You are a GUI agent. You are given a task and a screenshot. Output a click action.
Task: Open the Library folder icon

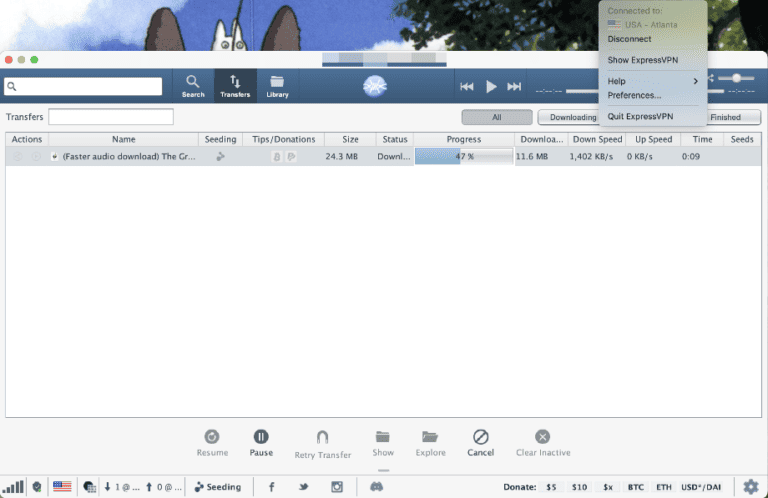(277, 86)
